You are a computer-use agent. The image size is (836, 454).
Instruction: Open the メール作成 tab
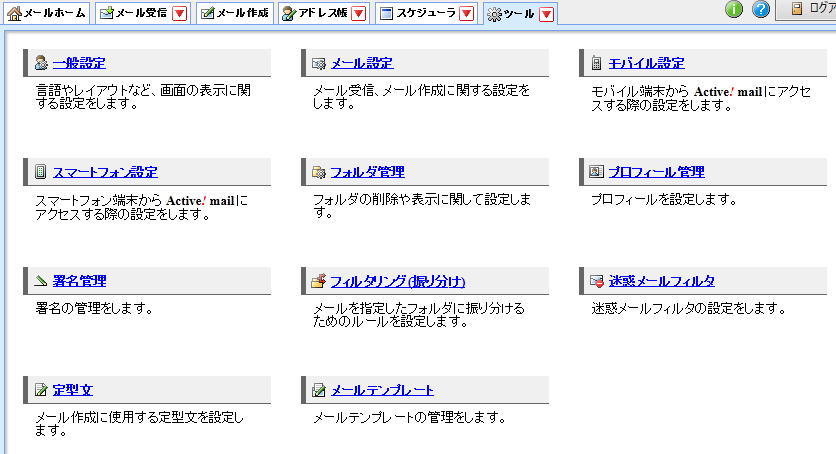click(235, 13)
